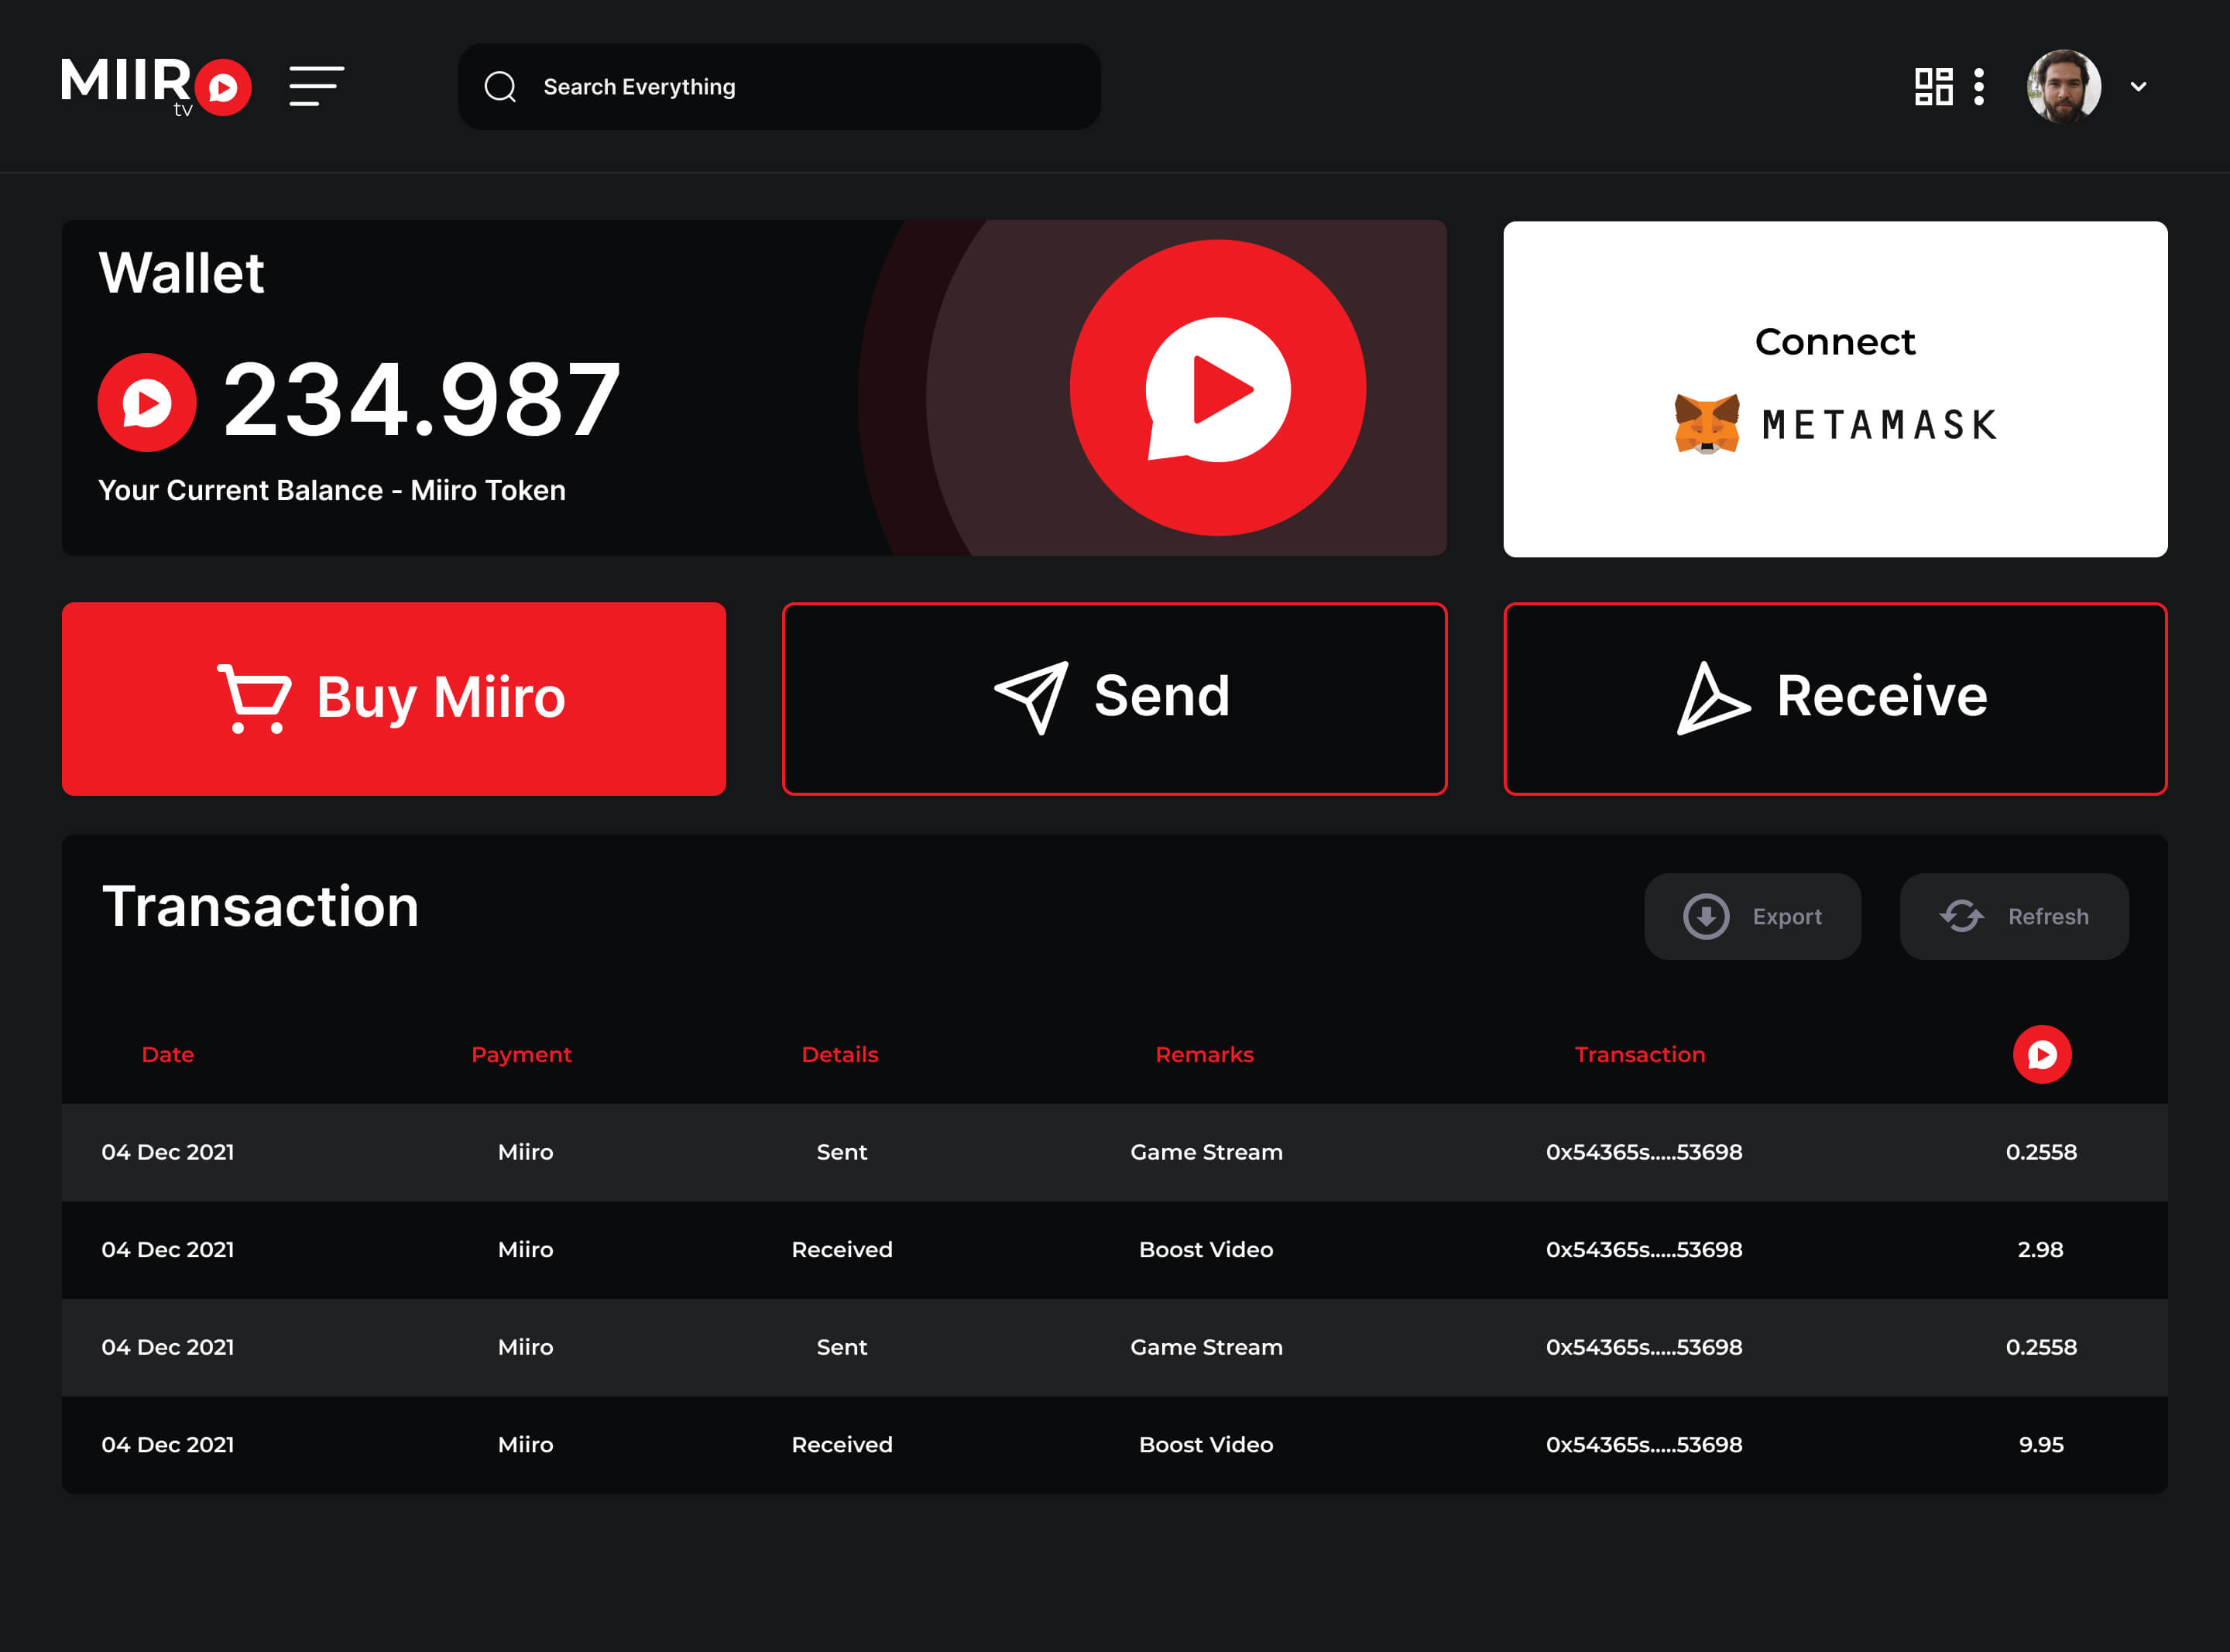Connect the MetaMask wallet card
2230x1652 pixels.
click(1835, 389)
